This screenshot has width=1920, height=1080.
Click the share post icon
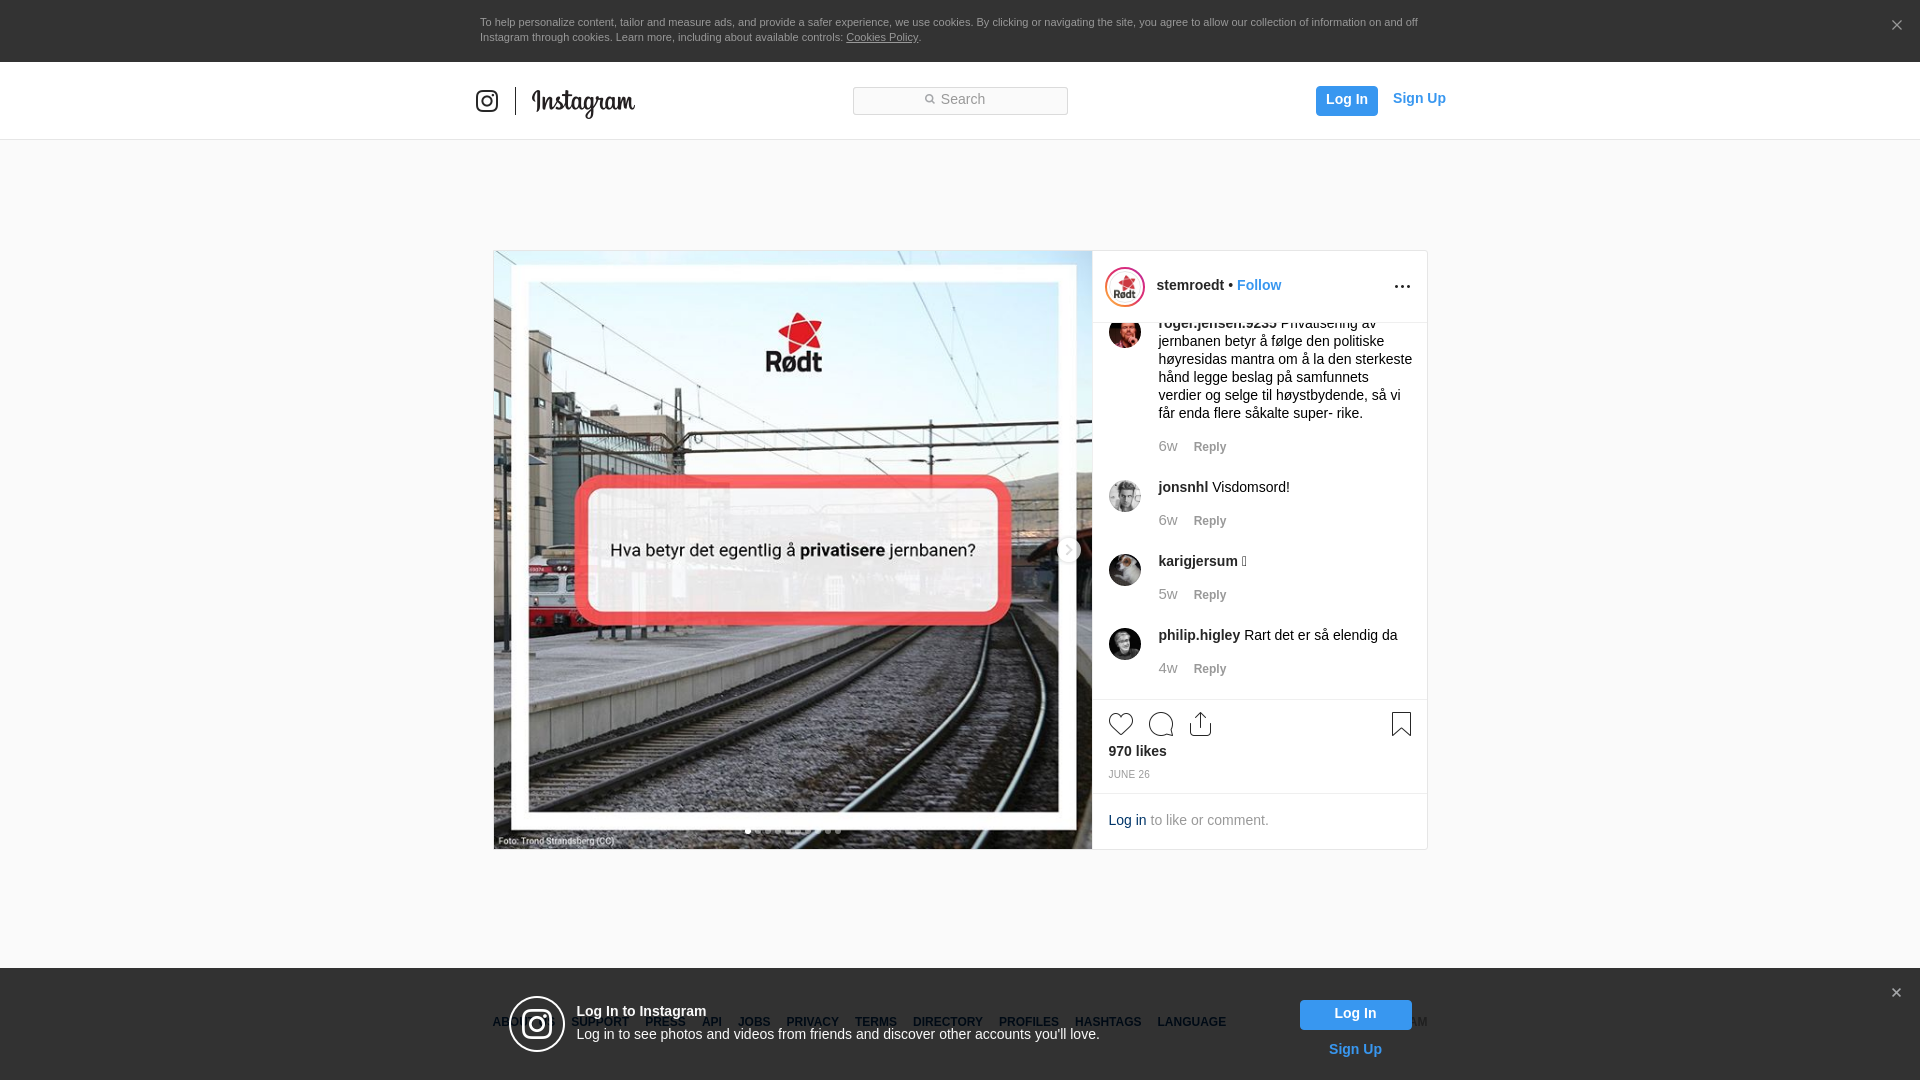click(1200, 724)
